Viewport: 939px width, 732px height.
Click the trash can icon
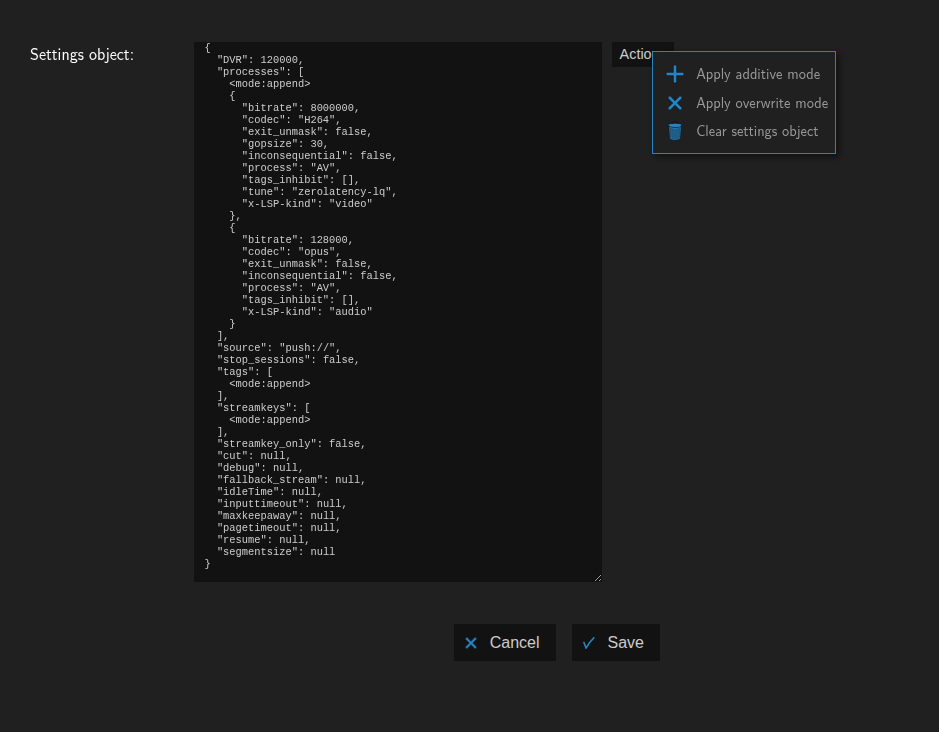coord(675,132)
